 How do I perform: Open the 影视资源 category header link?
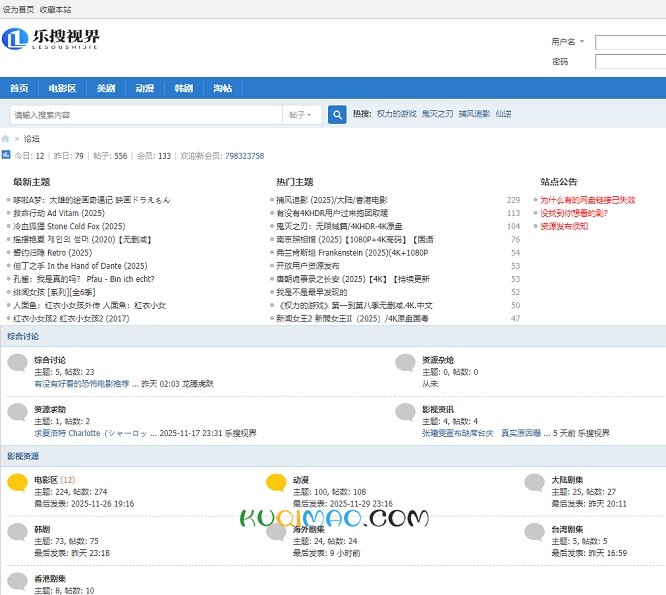(23, 456)
